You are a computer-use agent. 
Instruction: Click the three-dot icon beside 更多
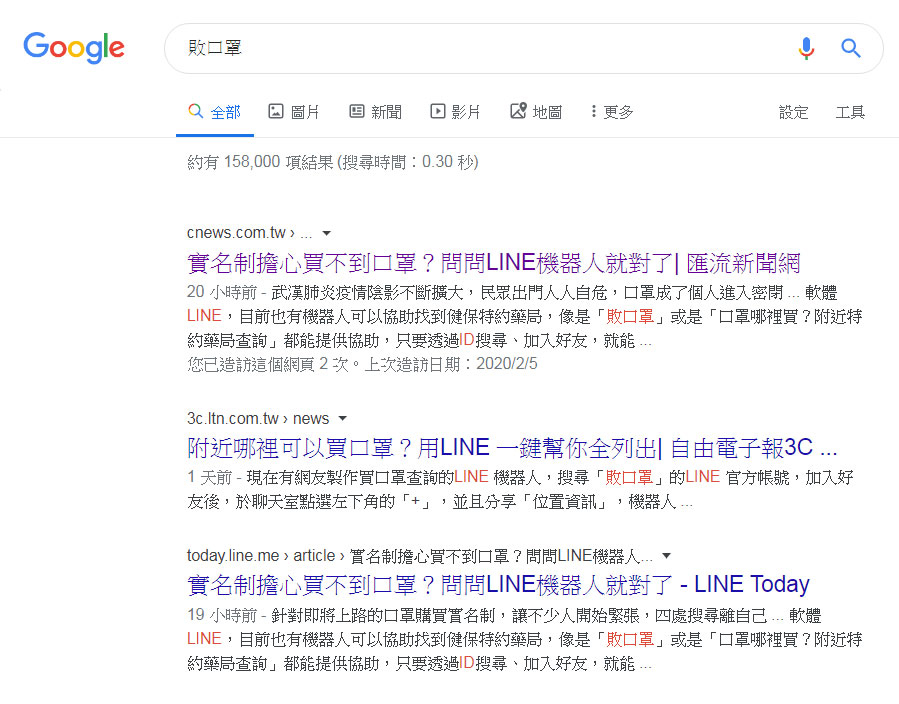593,111
